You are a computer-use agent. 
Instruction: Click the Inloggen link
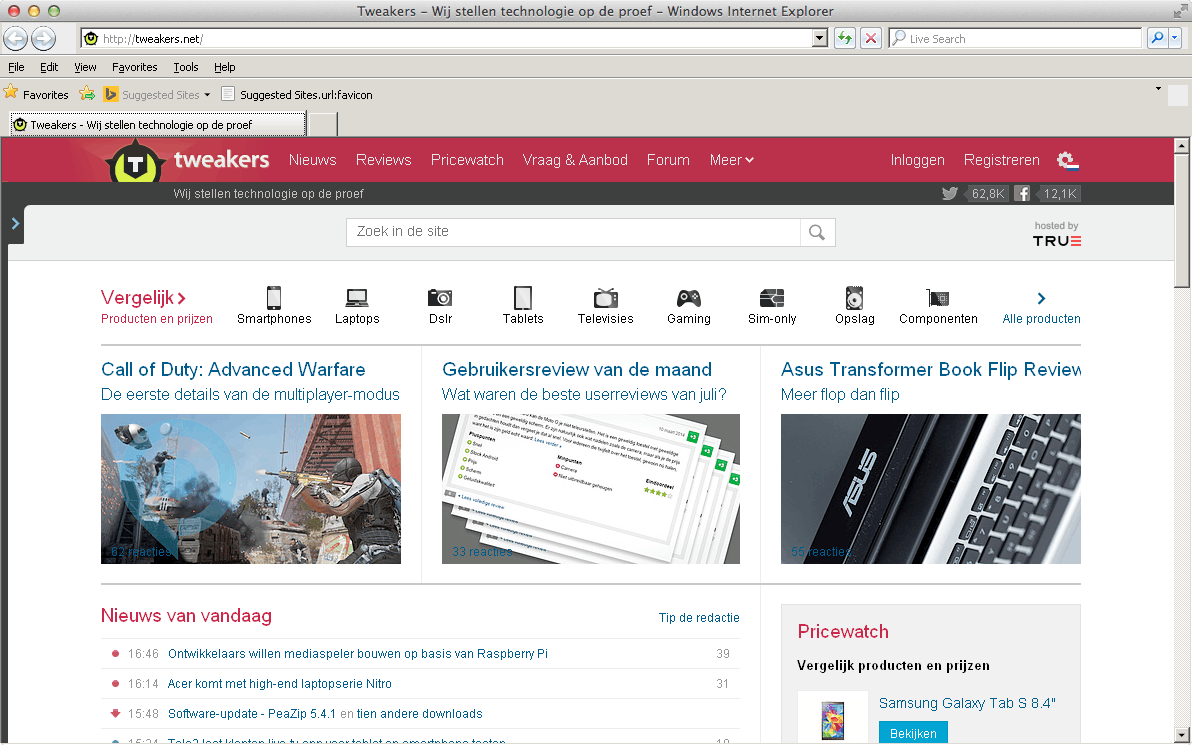(918, 160)
